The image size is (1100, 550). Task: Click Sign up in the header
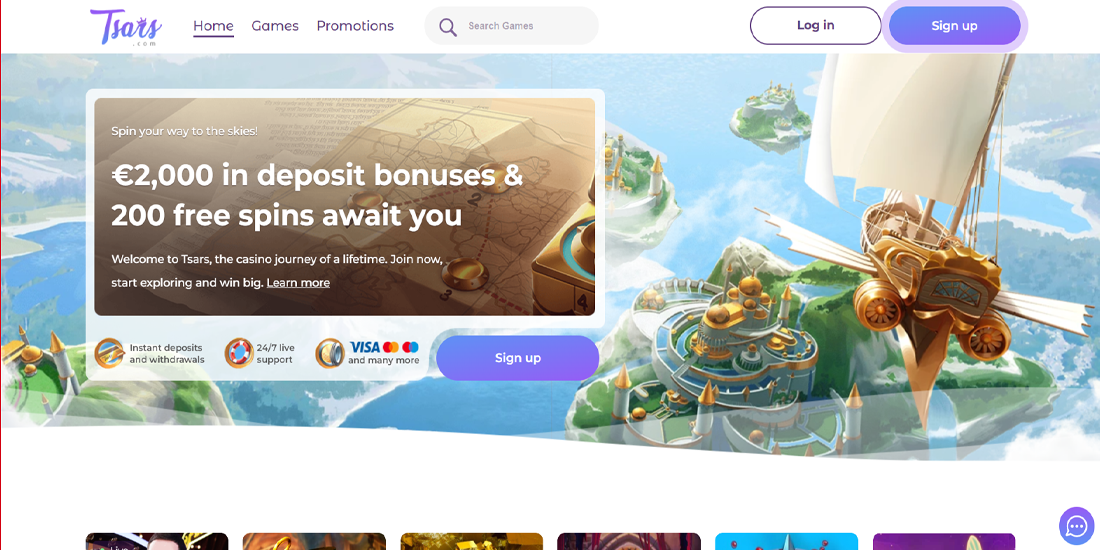pos(954,26)
